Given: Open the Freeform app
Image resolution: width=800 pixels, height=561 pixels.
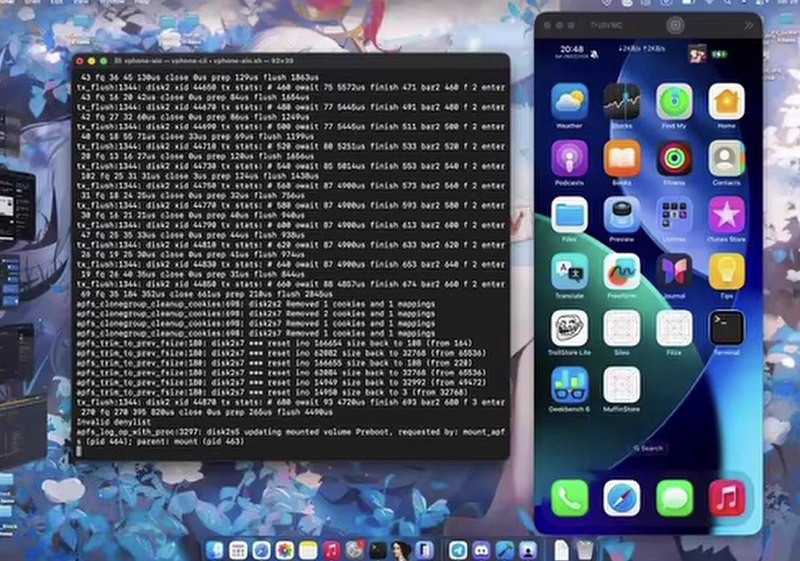Looking at the screenshot, I should click(x=621, y=271).
